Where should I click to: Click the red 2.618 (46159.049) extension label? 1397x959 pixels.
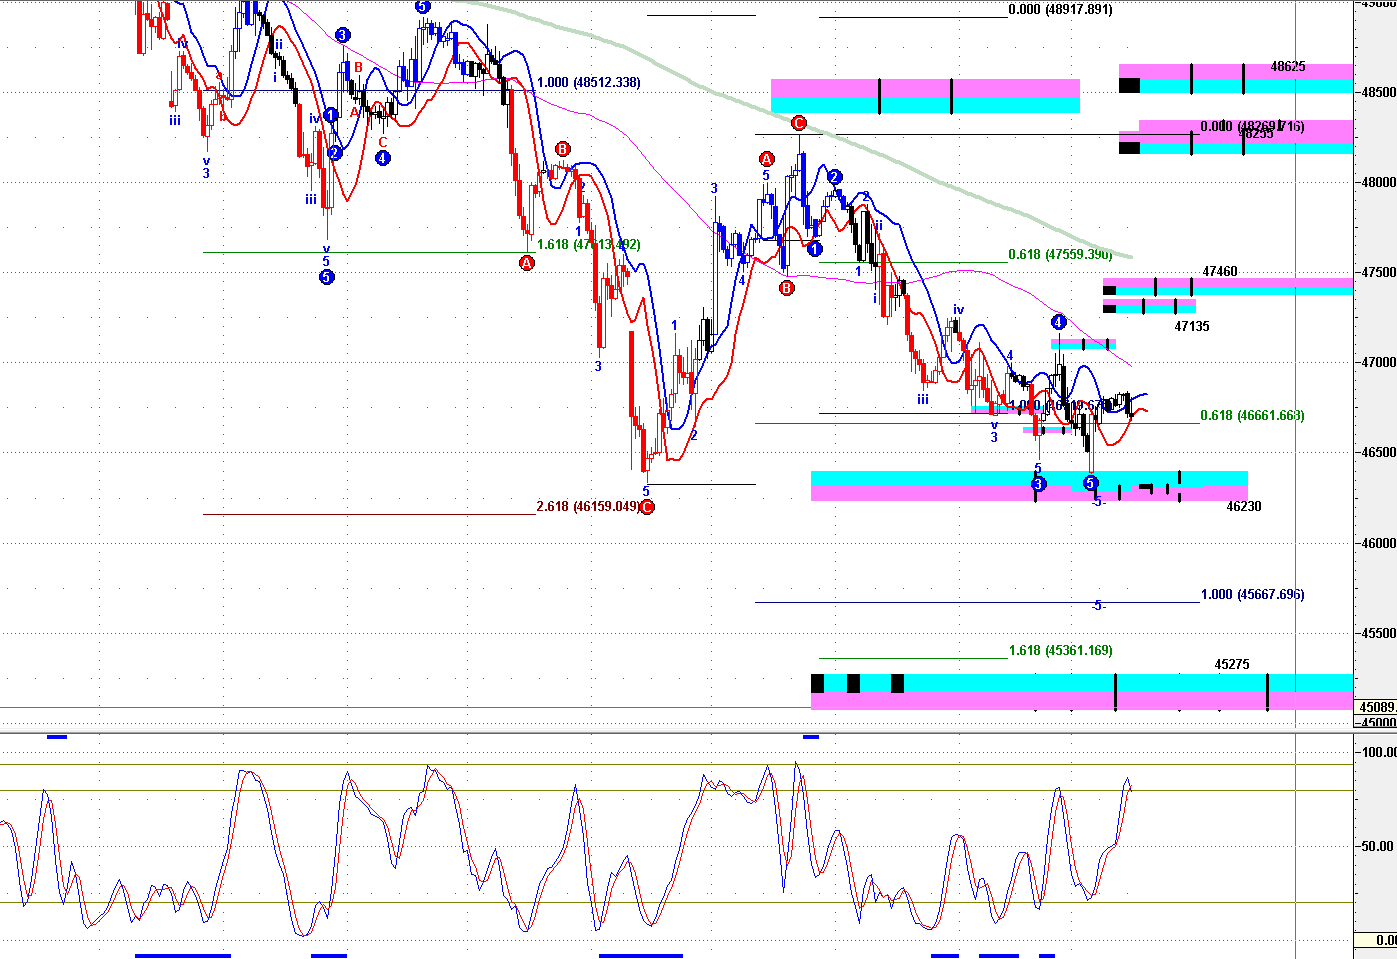pyautogui.click(x=588, y=507)
